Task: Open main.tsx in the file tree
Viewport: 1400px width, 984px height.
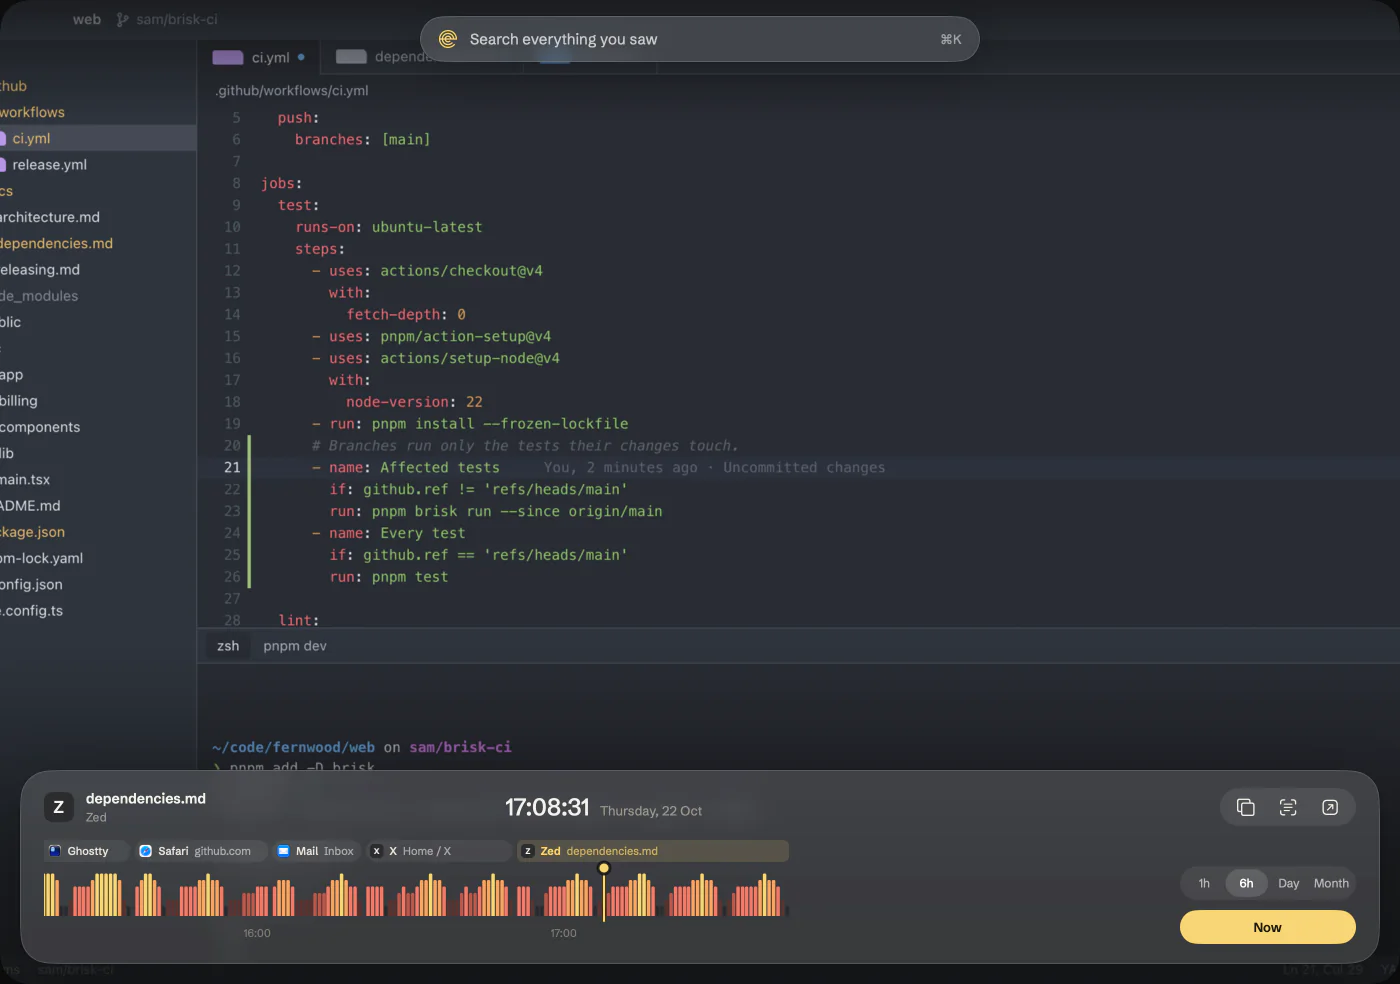Action: [x=25, y=480]
